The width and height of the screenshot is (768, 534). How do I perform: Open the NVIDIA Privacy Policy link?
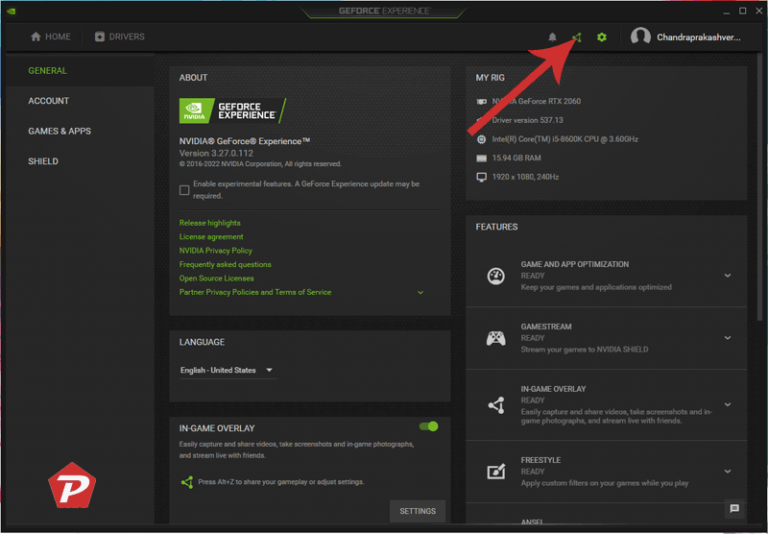point(216,250)
